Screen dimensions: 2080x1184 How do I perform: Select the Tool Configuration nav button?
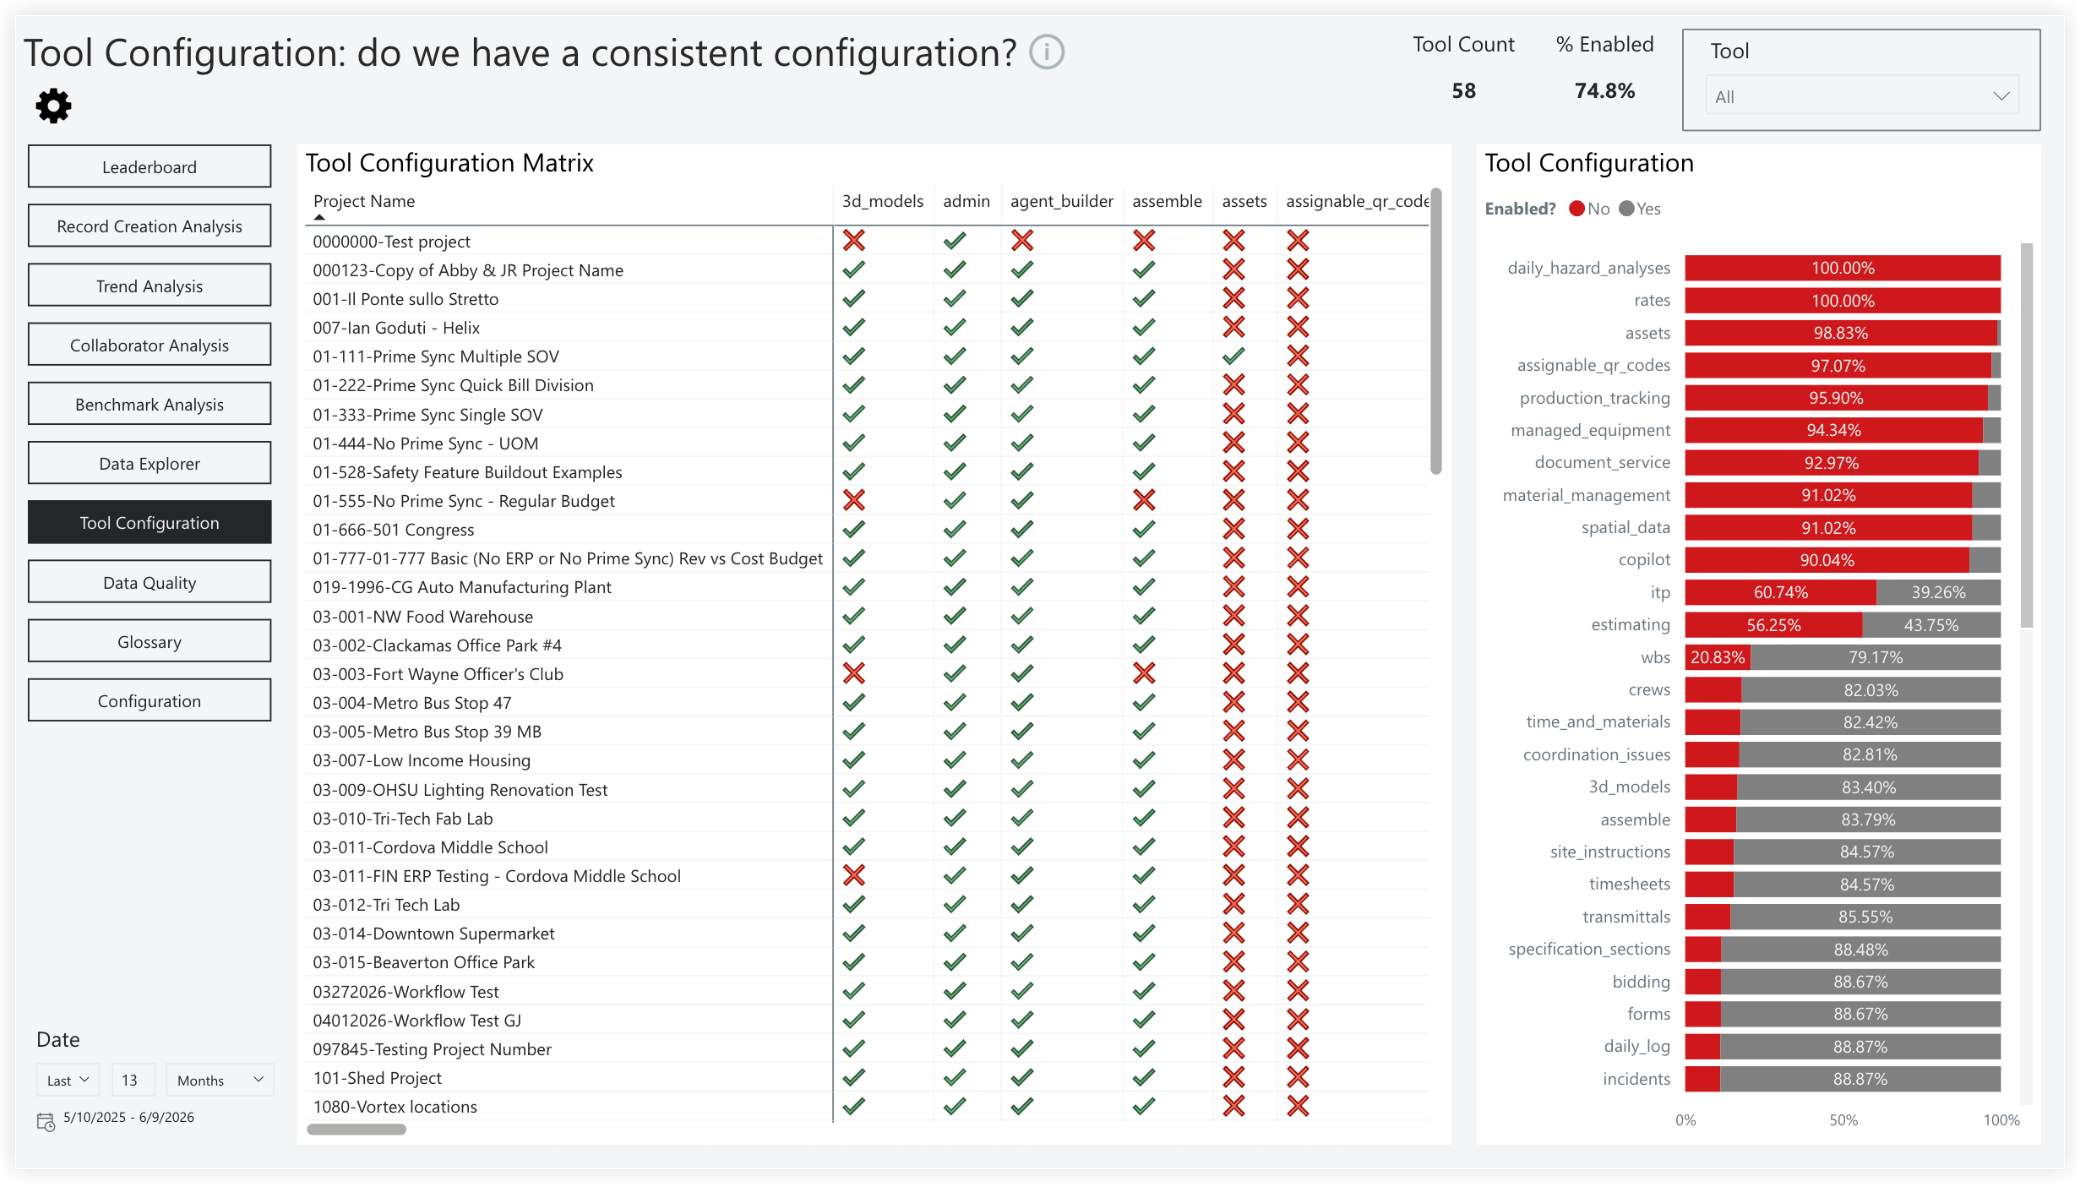(149, 523)
